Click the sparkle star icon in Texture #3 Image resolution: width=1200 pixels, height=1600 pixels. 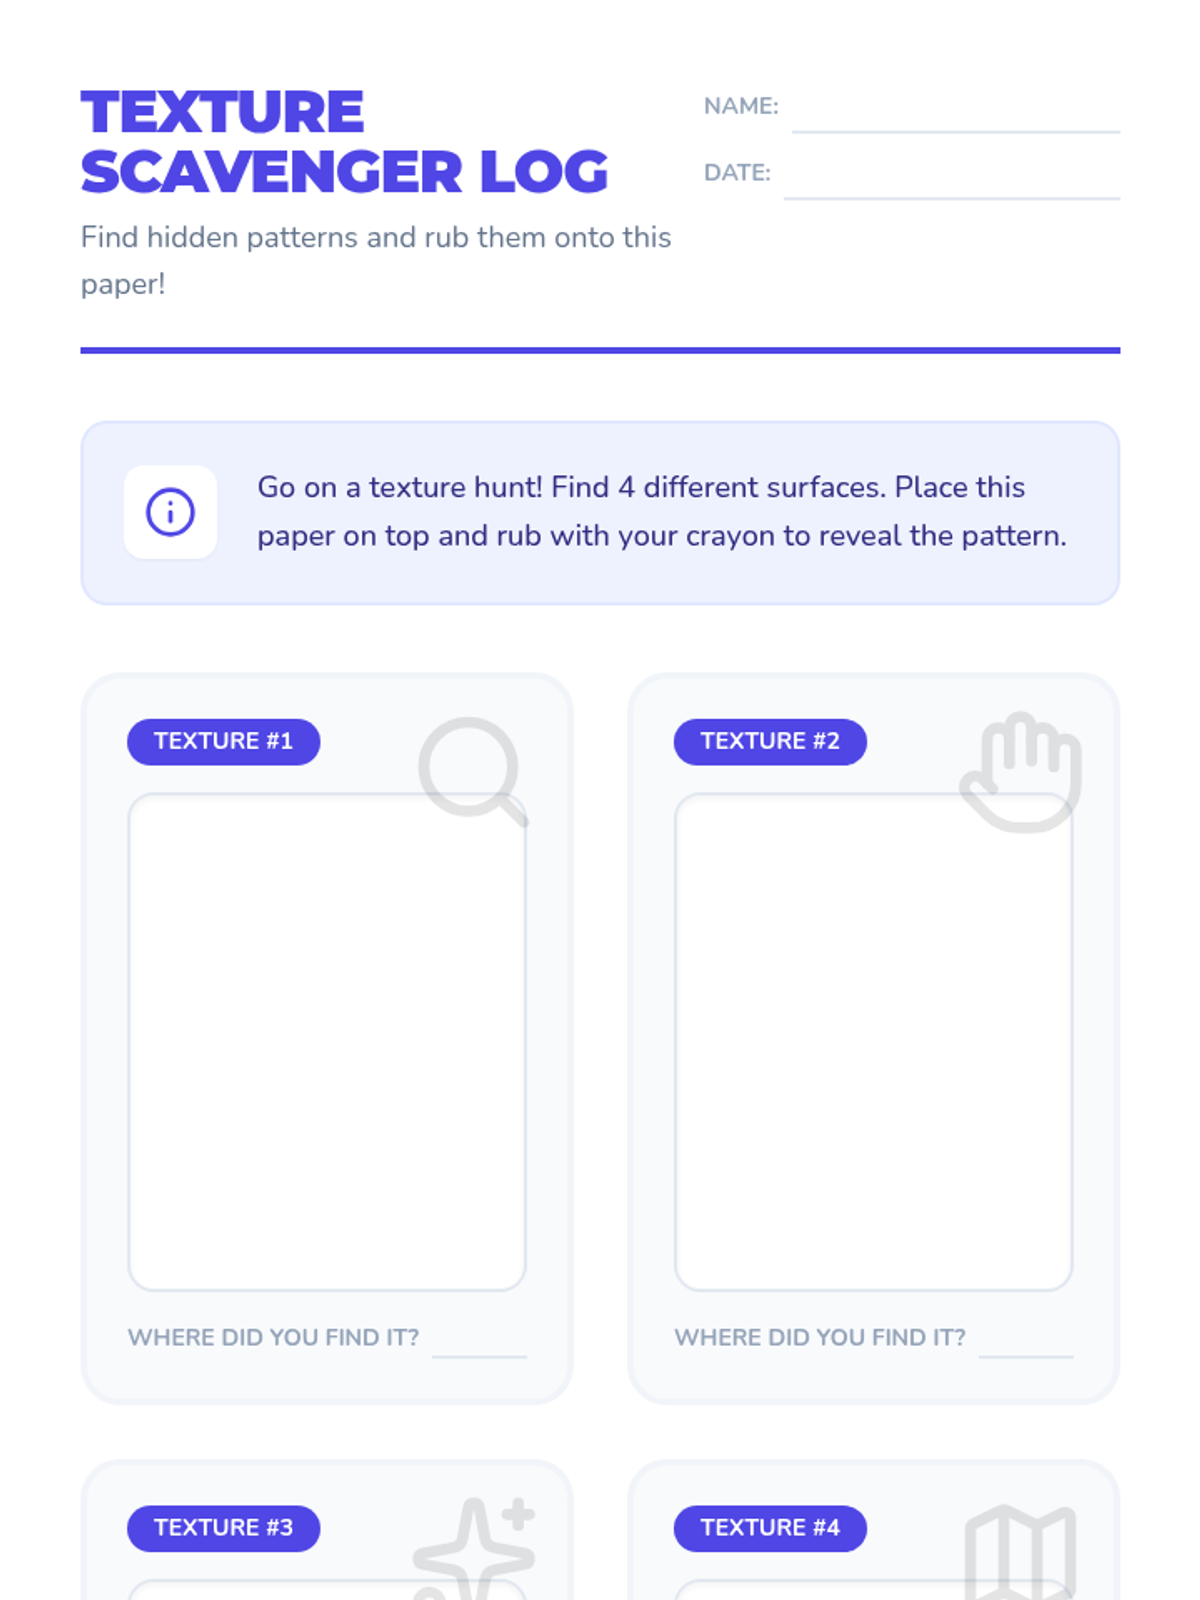tap(476, 1548)
